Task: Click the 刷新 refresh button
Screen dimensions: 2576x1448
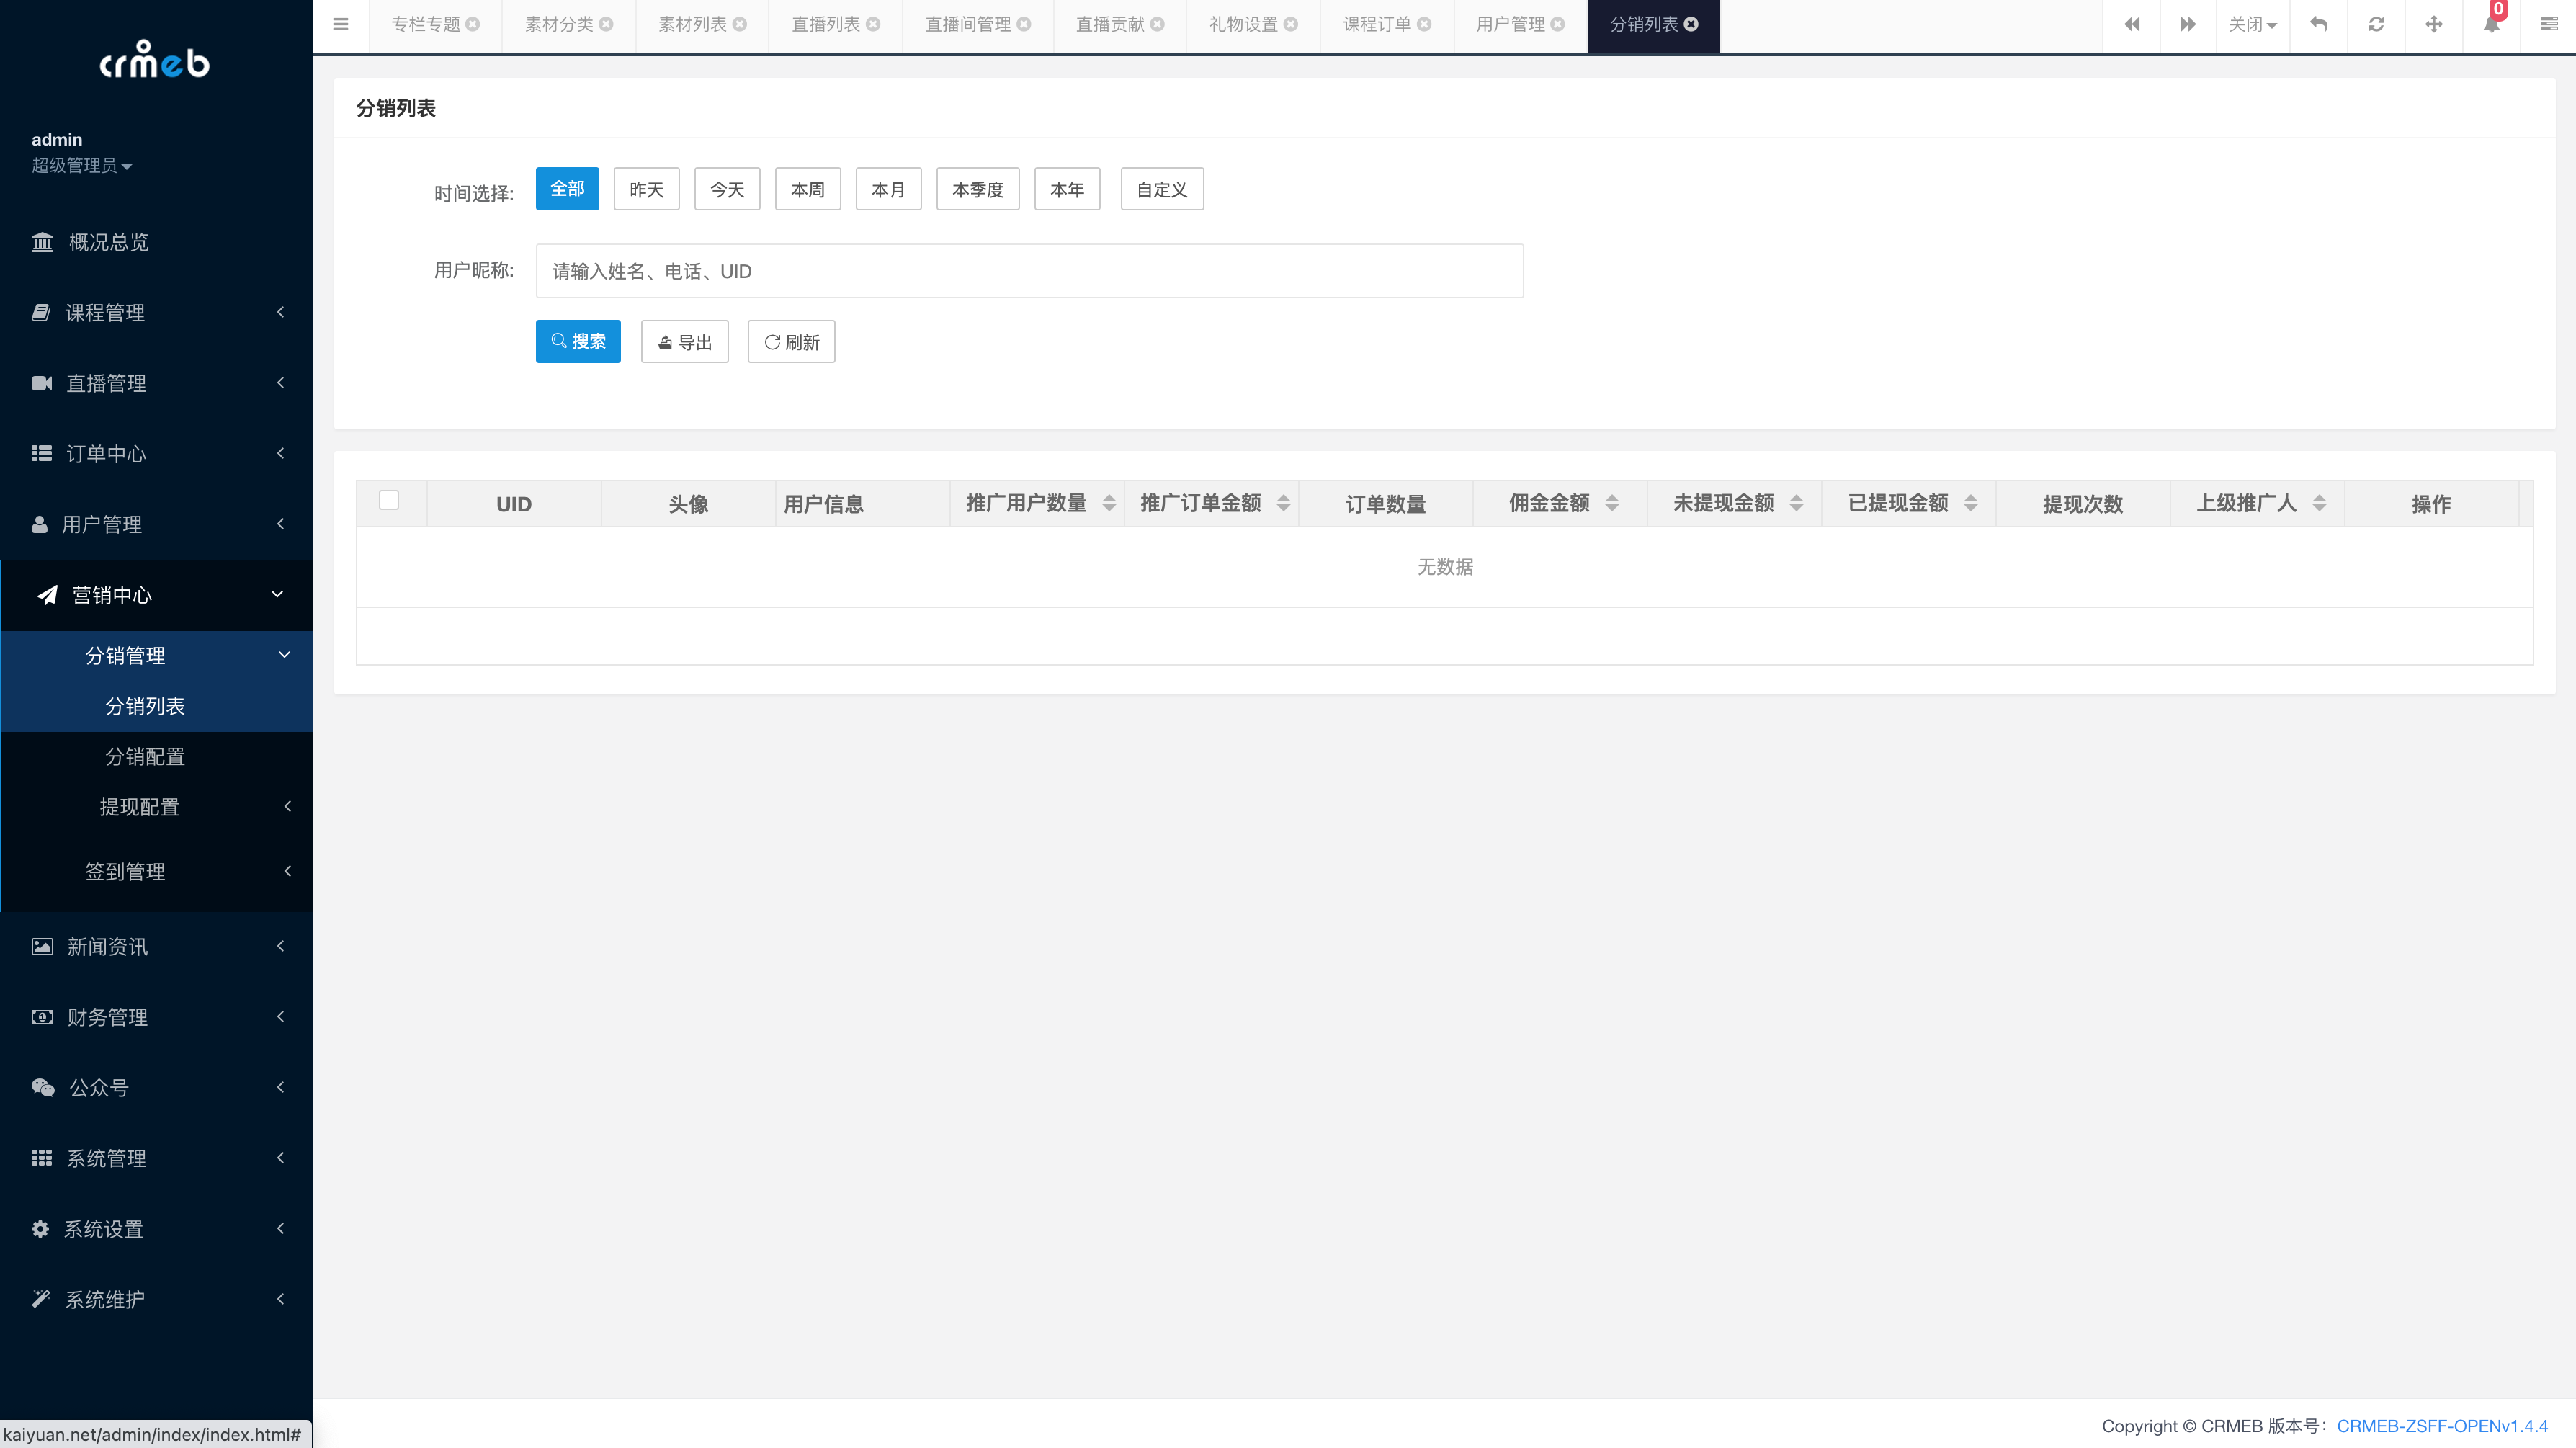Action: pos(791,342)
